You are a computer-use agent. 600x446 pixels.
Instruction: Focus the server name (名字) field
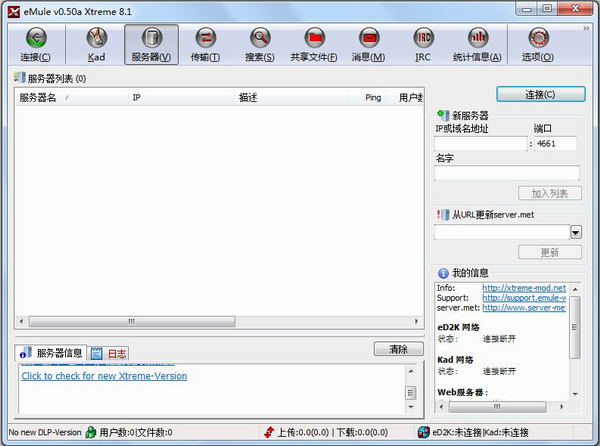[x=507, y=173]
